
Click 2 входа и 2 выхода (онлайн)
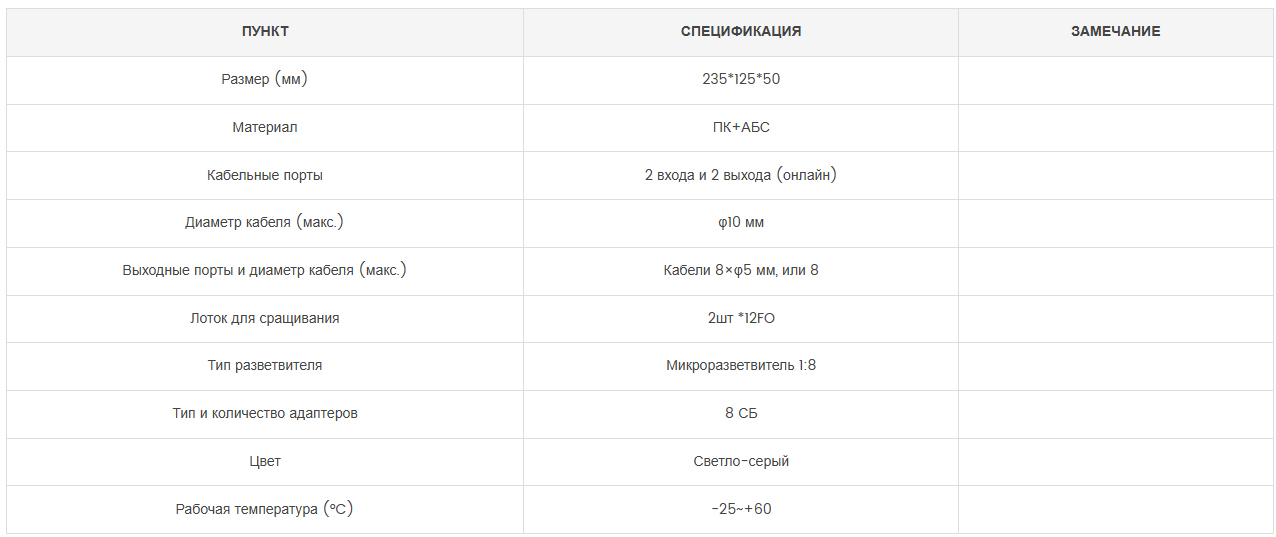(741, 175)
